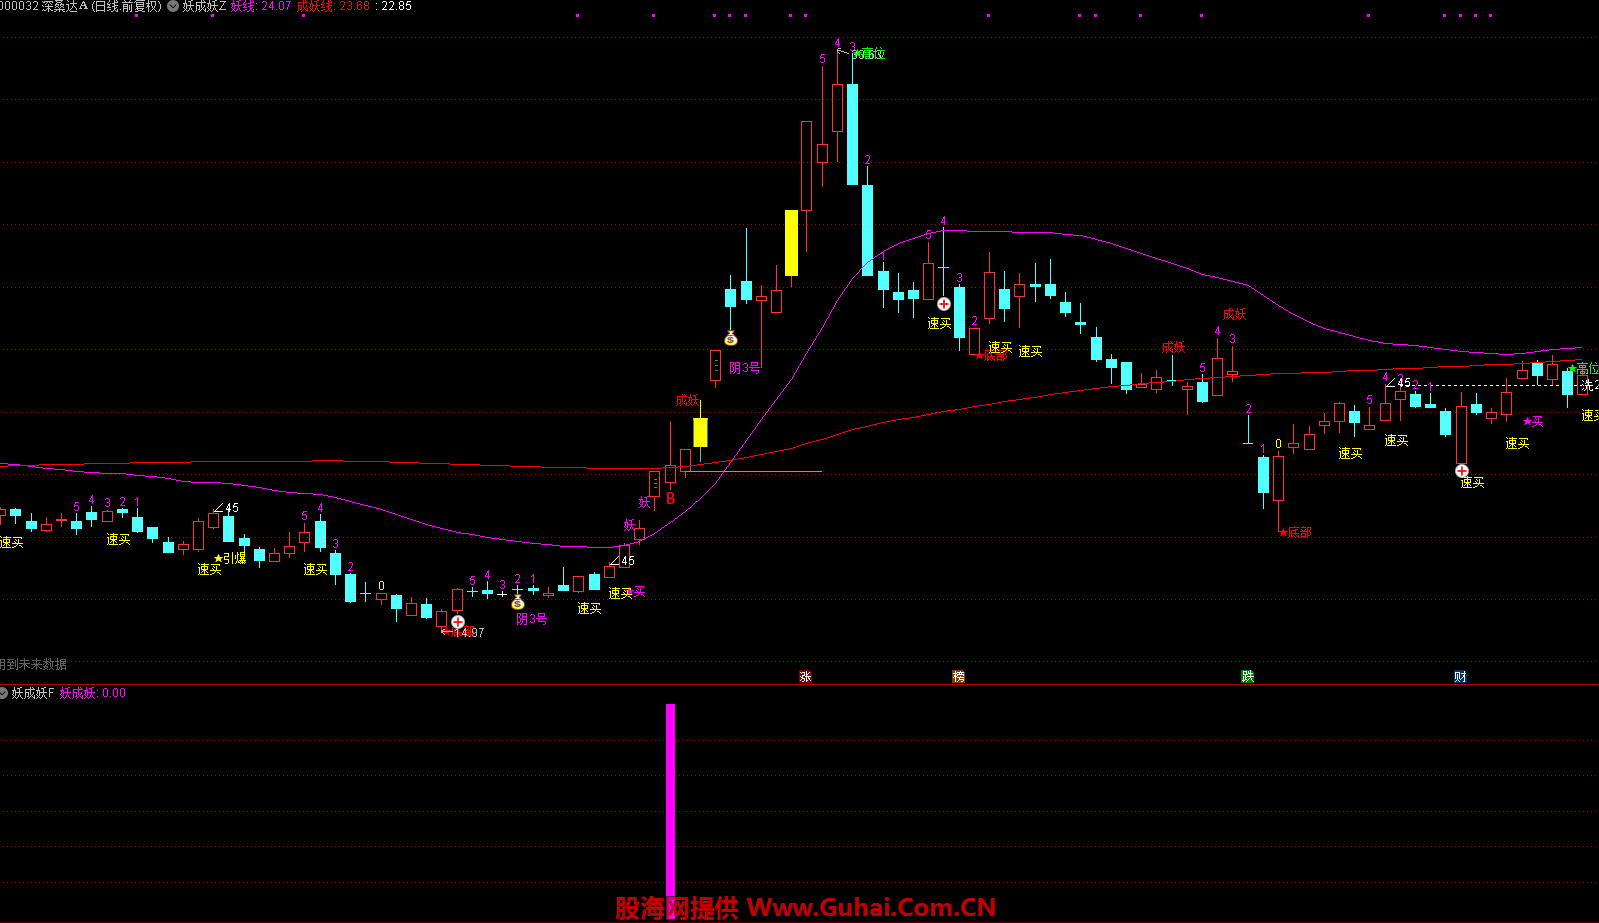This screenshot has width=1599, height=923.
Task: Open the round dropdown icon beside 妖成妖Z
Action: point(173,6)
